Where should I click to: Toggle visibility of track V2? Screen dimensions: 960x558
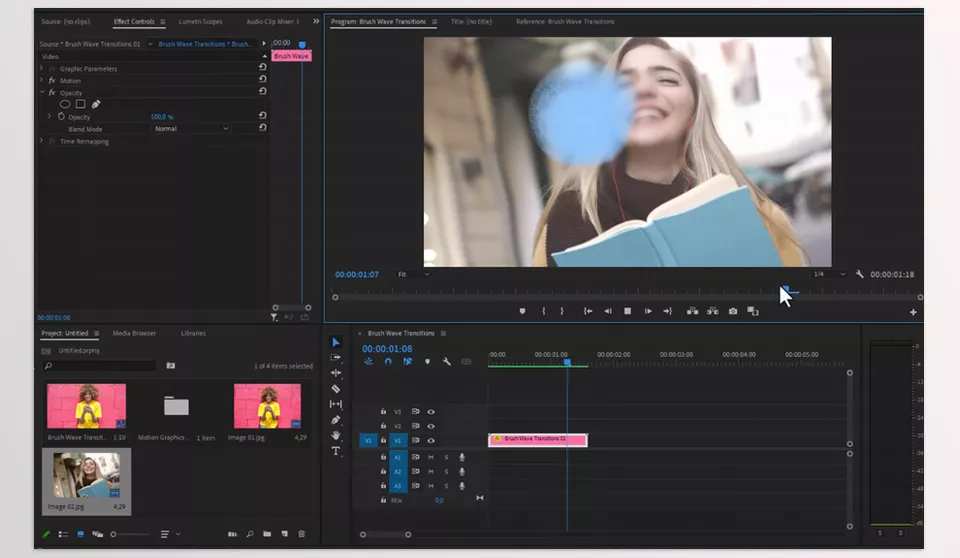pyautogui.click(x=431, y=426)
